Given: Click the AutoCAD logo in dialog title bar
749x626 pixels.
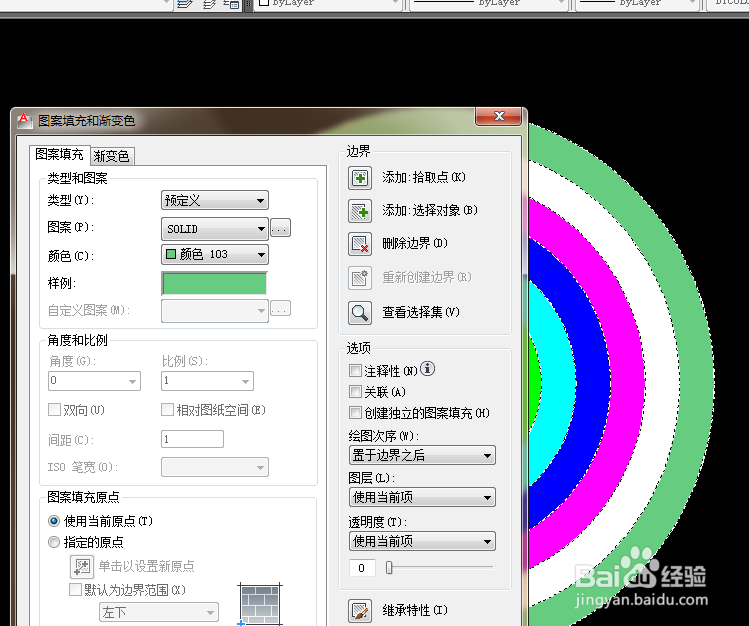Looking at the screenshot, I should (24, 120).
